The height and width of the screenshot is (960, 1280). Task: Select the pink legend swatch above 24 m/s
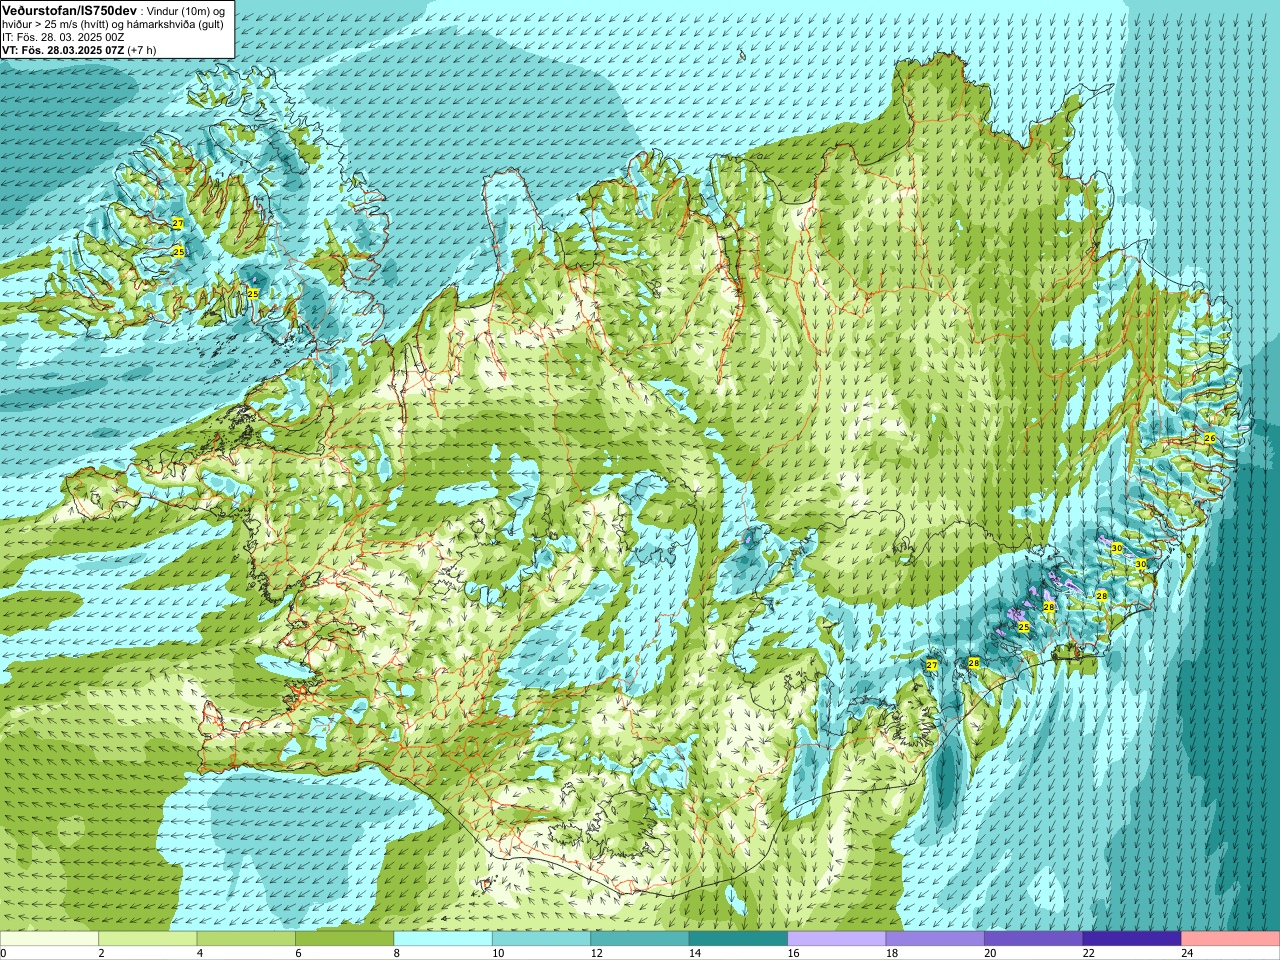1231,939
